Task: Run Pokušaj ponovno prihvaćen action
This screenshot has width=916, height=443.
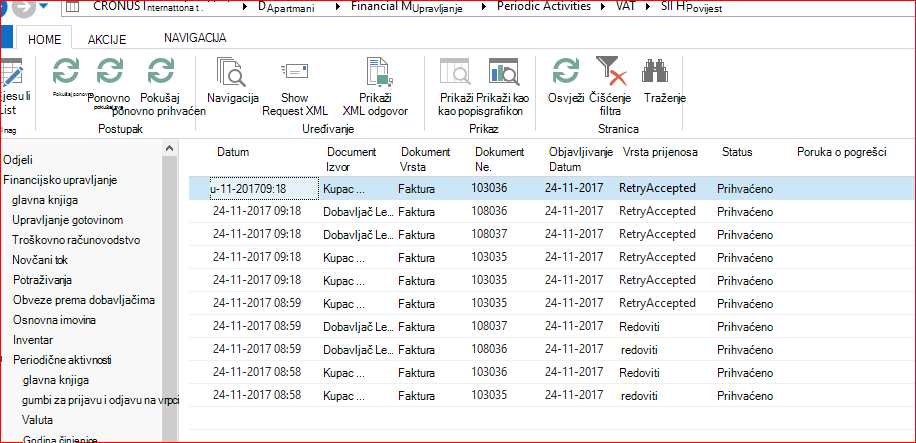Action: [x=159, y=71]
